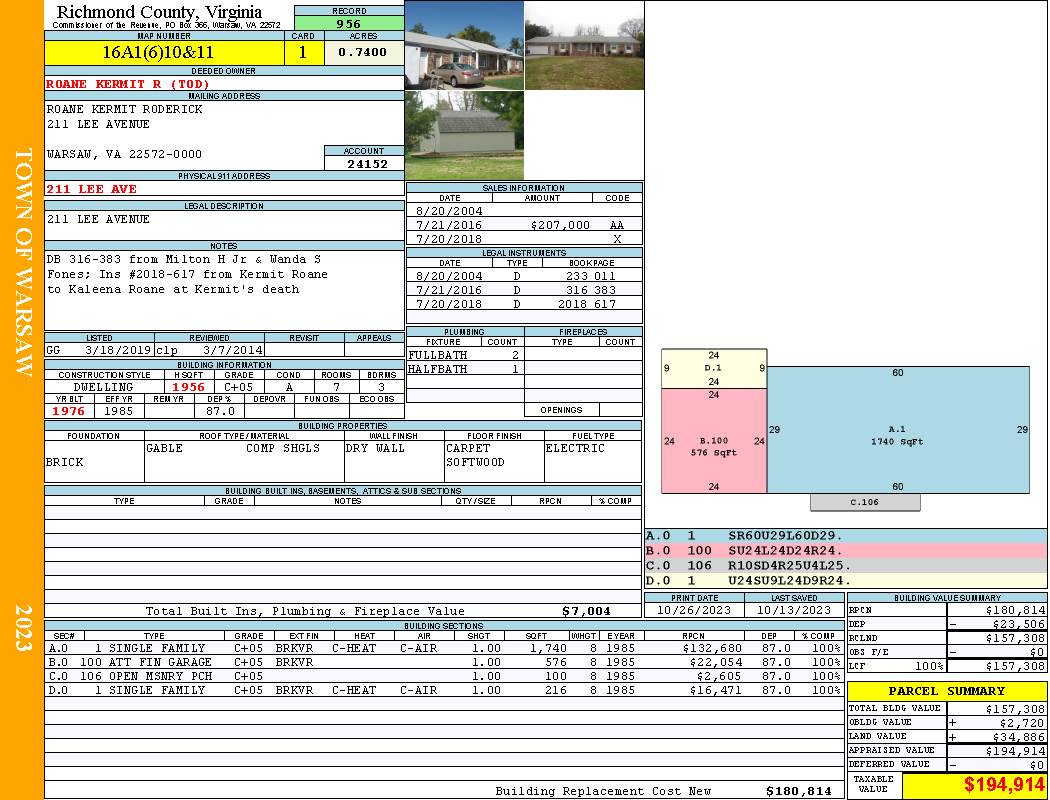Click sale date 7/21/2016 in Sales Information
This screenshot has width=1050, height=800.
449,225
